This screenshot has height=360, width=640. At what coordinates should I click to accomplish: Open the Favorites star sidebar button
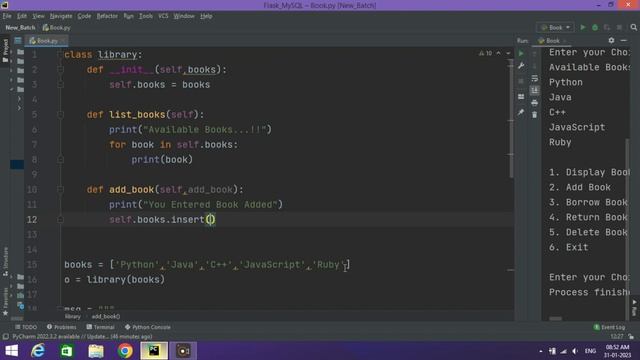5,302
